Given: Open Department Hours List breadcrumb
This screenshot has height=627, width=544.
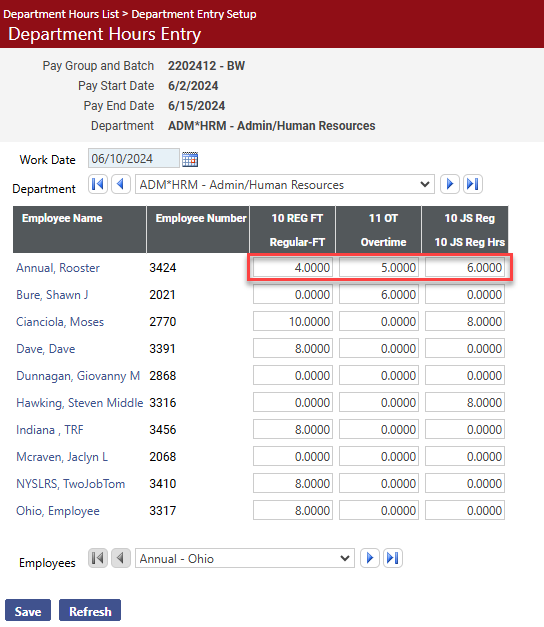Looking at the screenshot, I should click(x=61, y=14).
